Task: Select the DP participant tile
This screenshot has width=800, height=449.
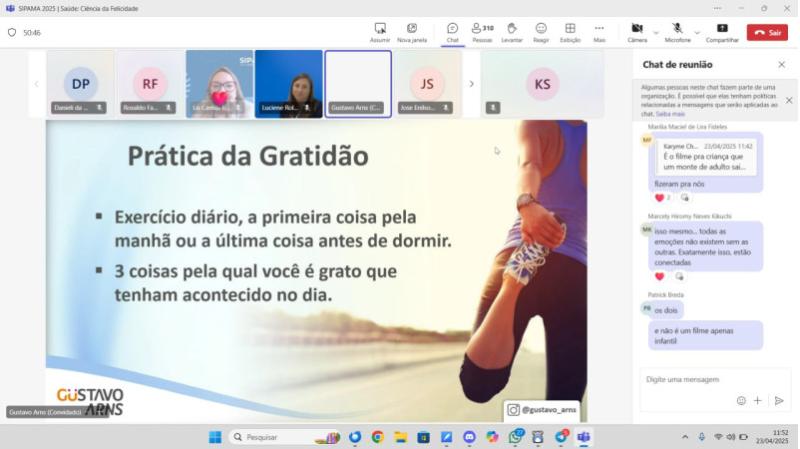Action: pyautogui.click(x=80, y=84)
